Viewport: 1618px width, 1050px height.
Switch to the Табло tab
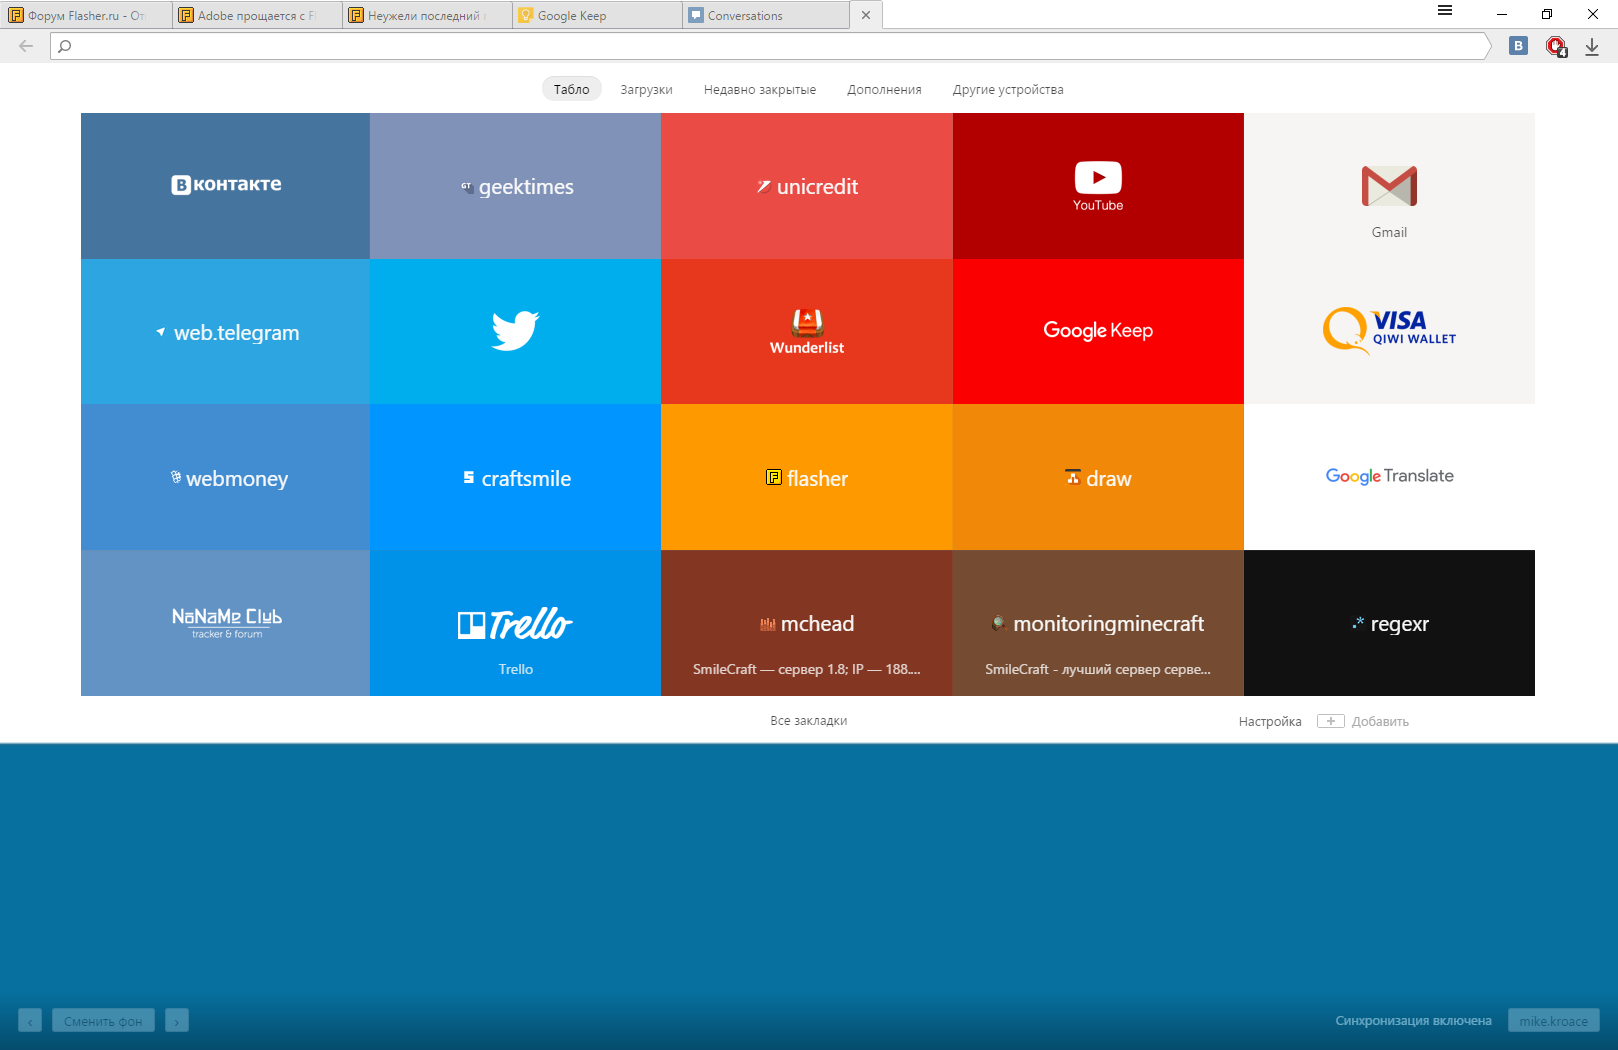[572, 89]
